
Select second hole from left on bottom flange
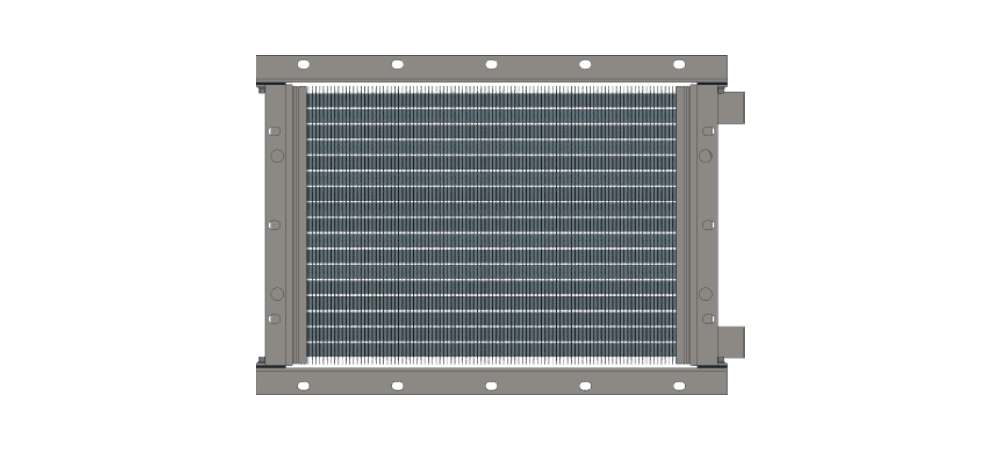click(397, 385)
